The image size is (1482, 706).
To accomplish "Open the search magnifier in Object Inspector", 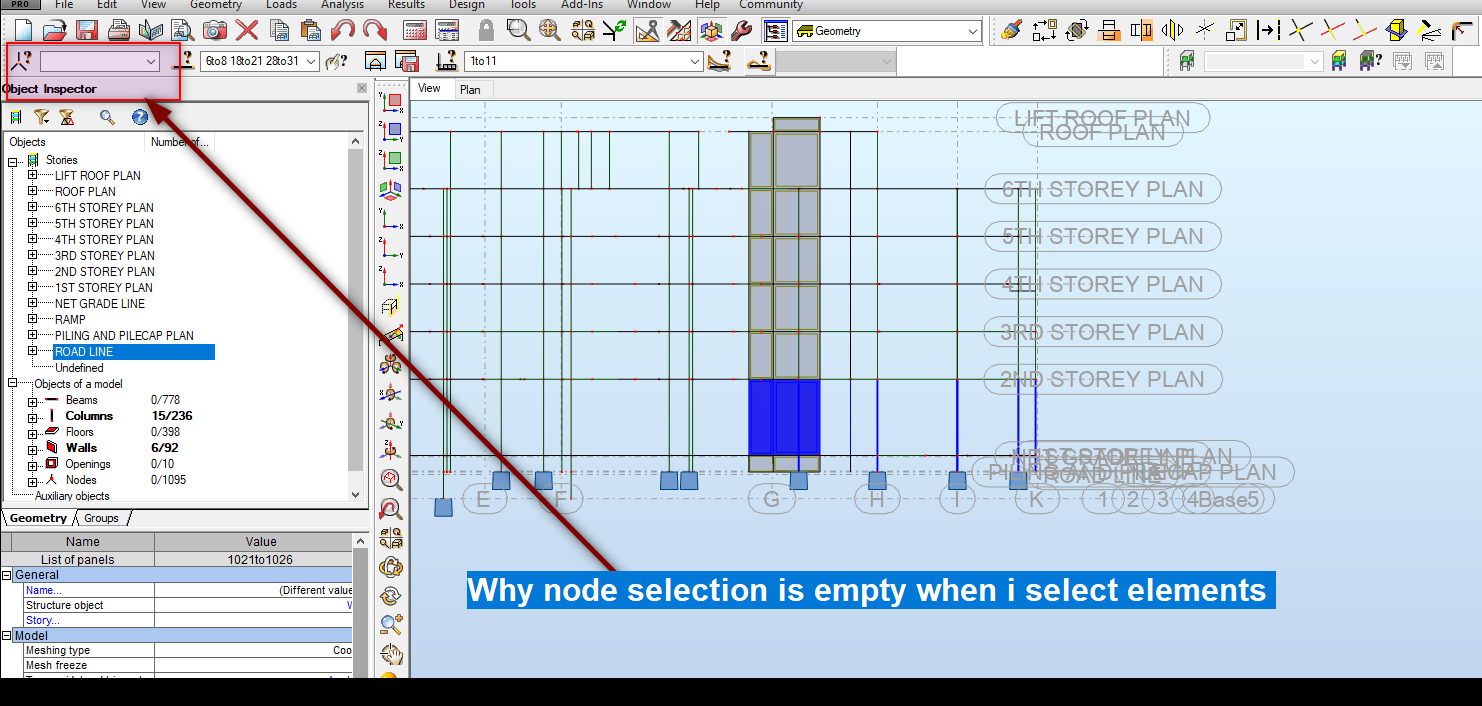I will (x=106, y=117).
